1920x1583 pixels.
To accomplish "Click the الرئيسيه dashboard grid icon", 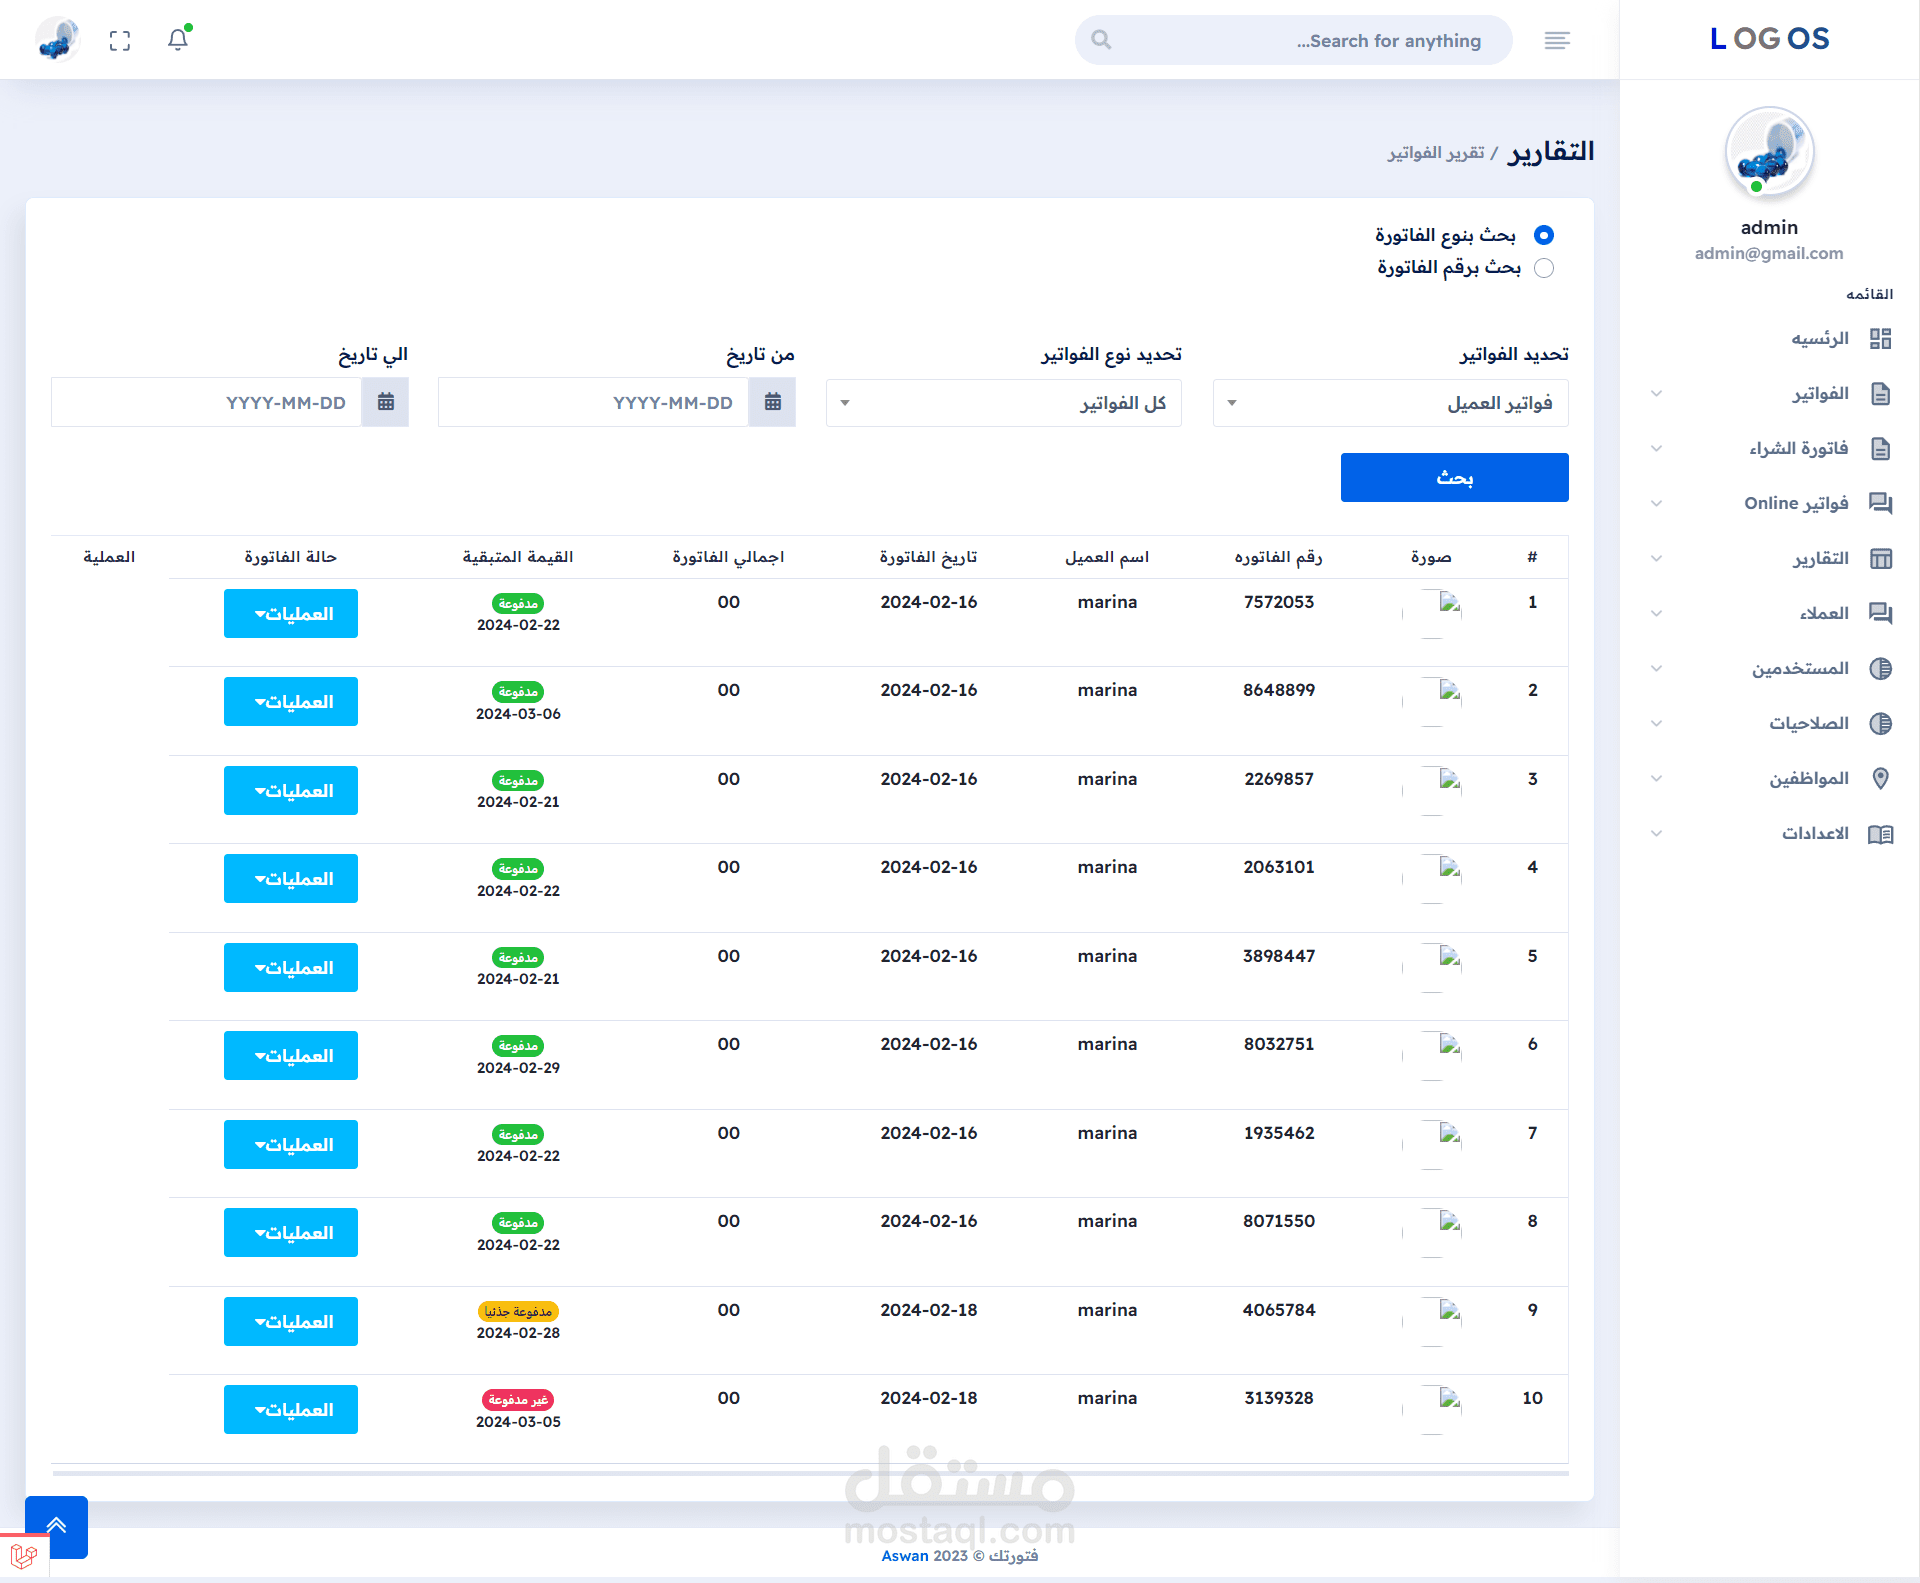I will point(1880,339).
